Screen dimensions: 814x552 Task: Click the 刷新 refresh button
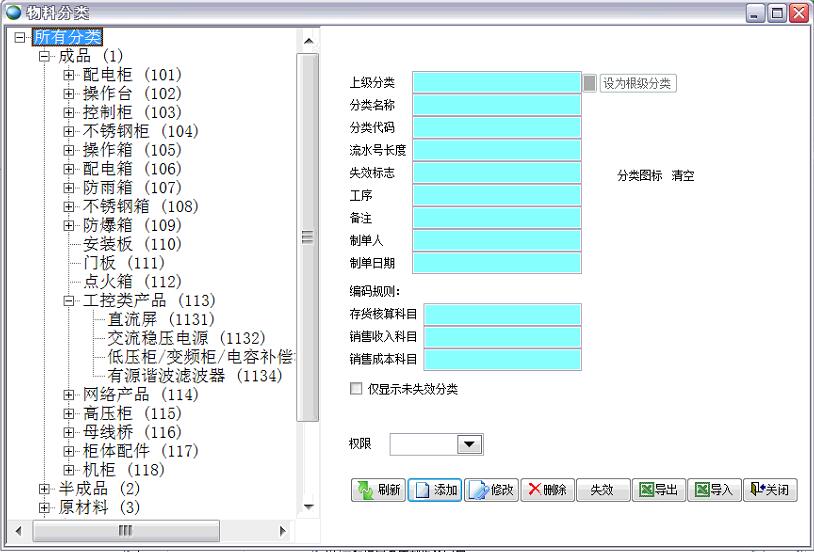(378, 490)
